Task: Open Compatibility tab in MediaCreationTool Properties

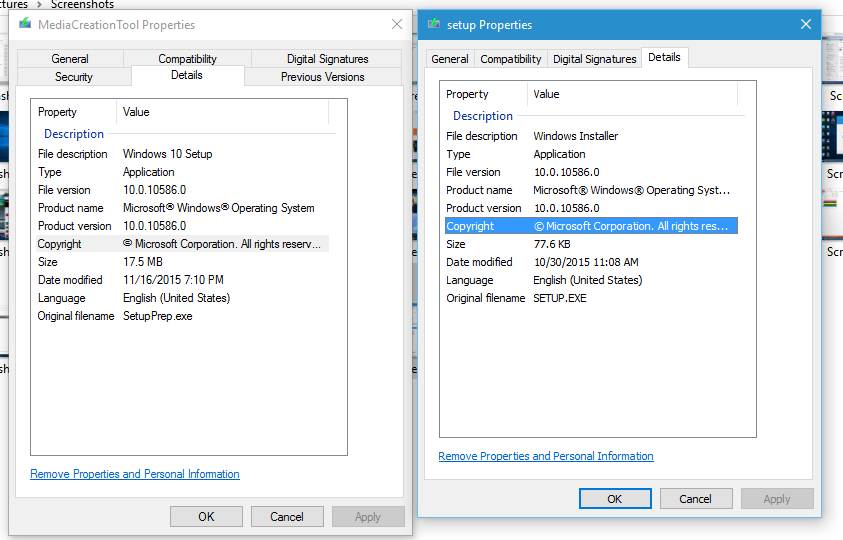Action: tap(187, 59)
